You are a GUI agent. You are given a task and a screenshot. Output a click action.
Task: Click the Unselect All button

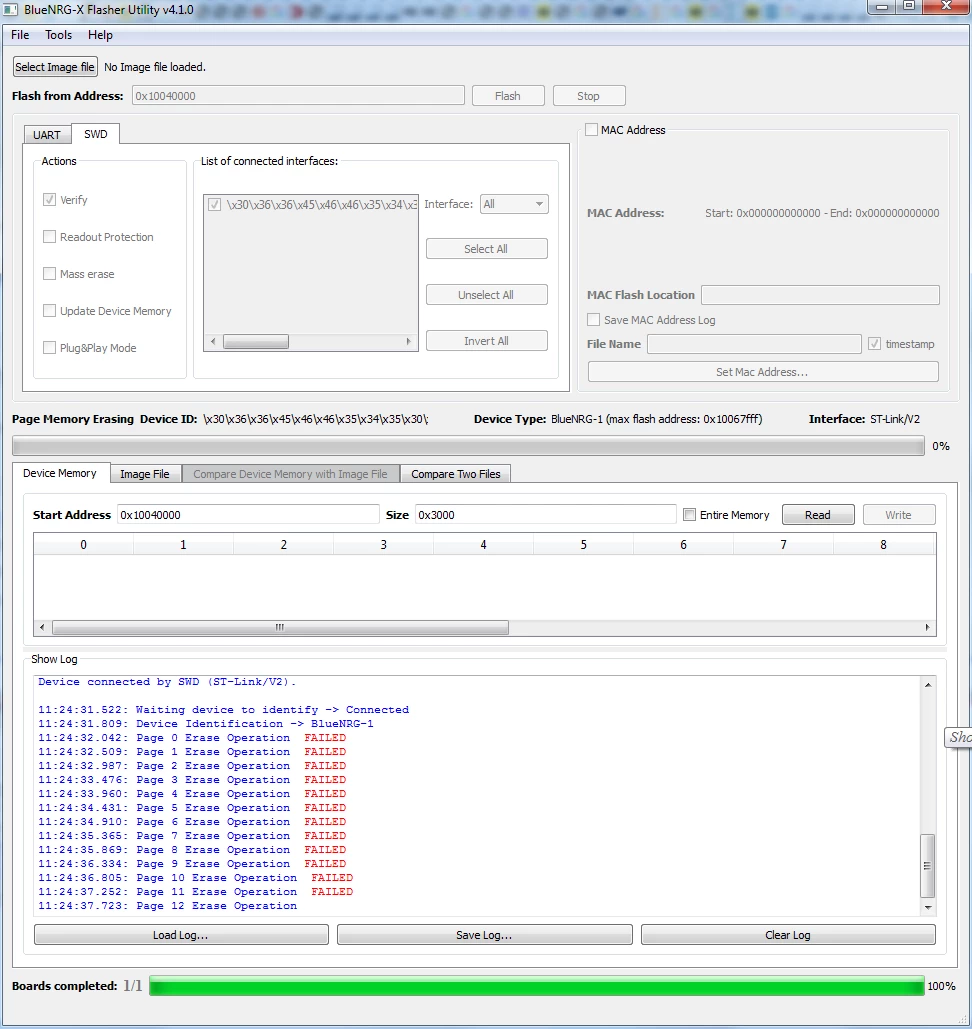(x=486, y=295)
